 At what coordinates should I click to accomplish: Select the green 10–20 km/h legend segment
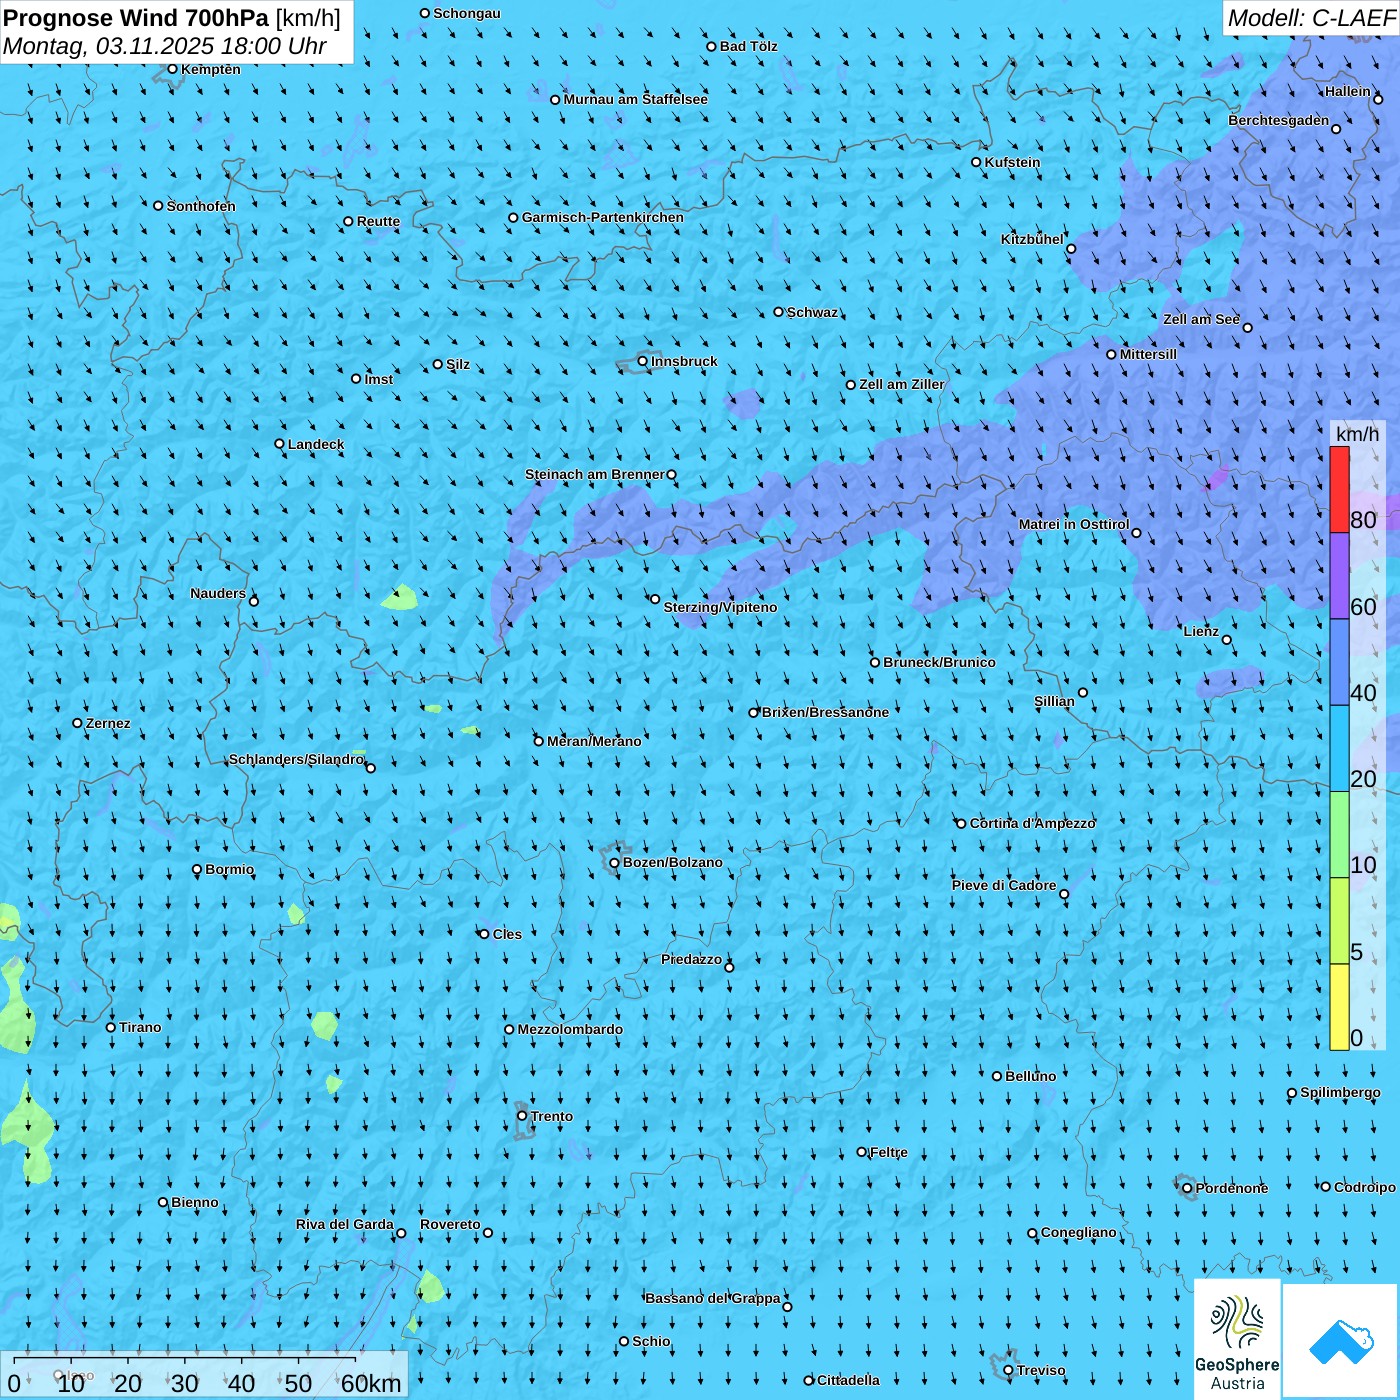[1339, 835]
